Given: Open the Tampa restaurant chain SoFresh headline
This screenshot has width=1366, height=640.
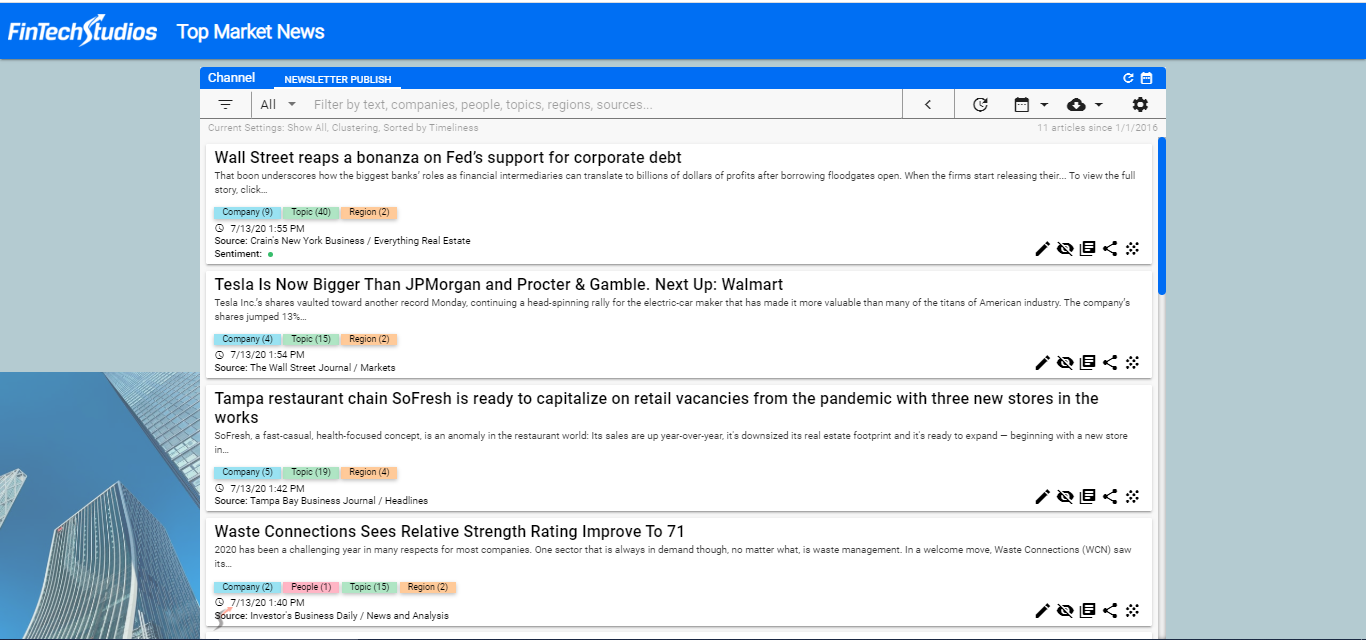Looking at the screenshot, I should click(x=657, y=408).
